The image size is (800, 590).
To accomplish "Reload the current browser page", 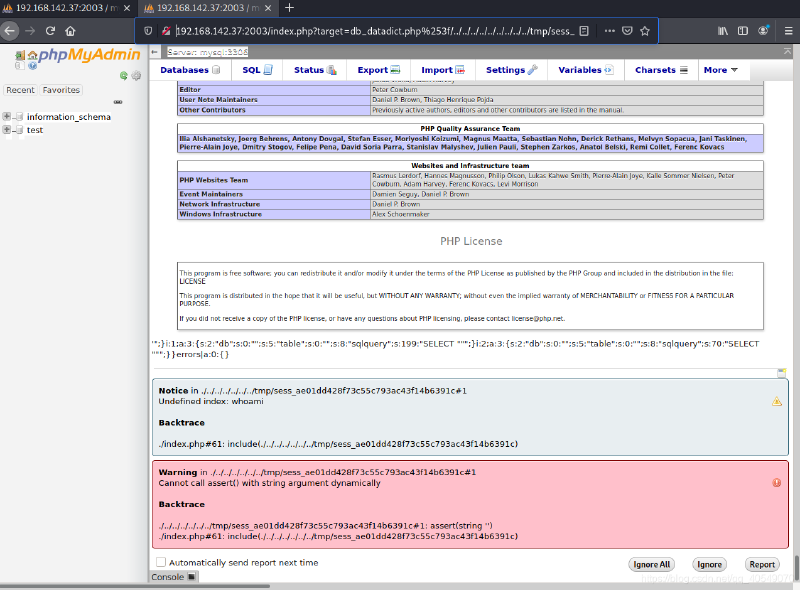I will (x=50, y=31).
